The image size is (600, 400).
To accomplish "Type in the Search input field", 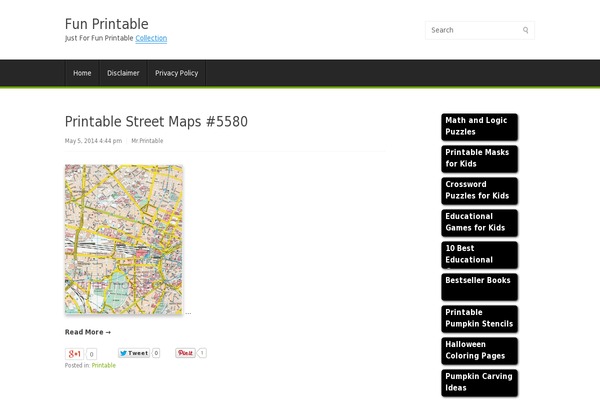I will (472, 30).
